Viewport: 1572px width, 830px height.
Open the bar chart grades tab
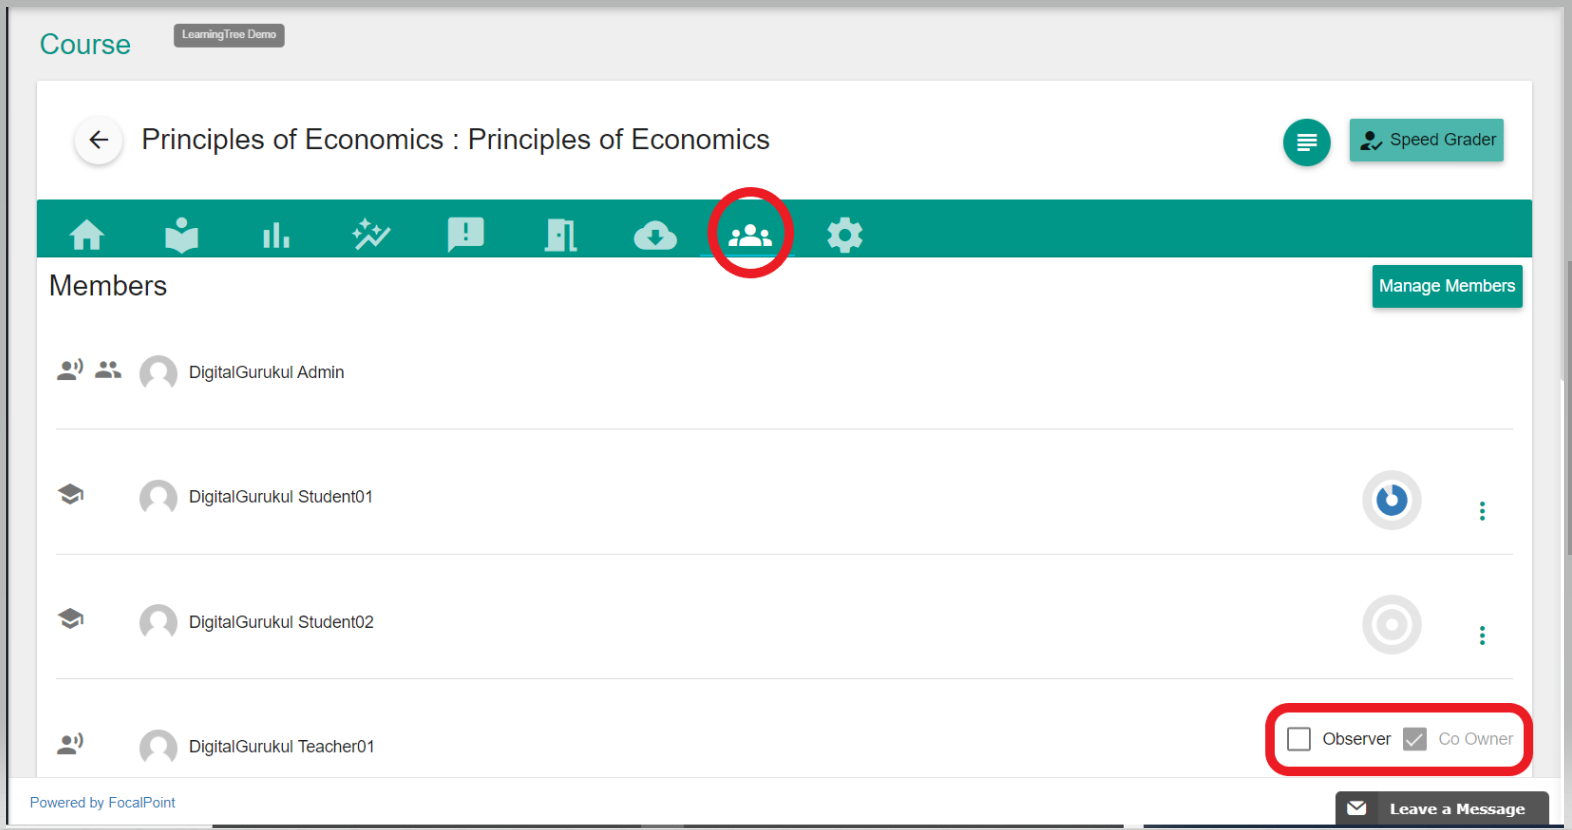[x=276, y=236]
